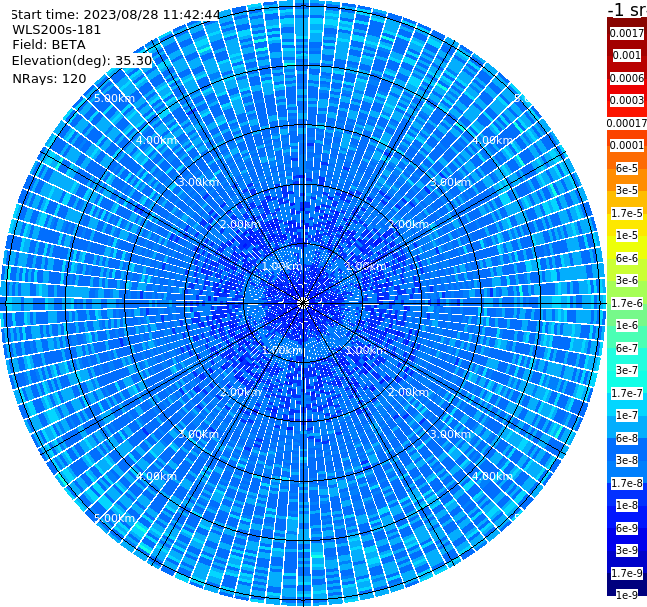
Task: Click the 3e-6 colorbar value
Action: tap(627, 280)
